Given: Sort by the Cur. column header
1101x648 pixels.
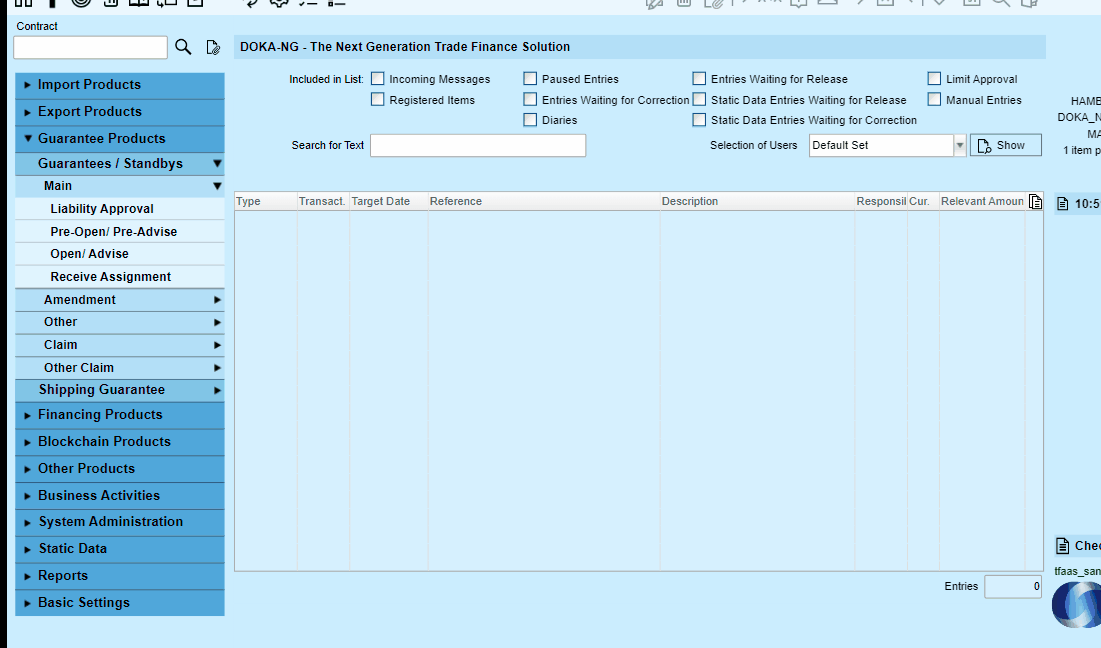Looking at the screenshot, I should click(923, 201).
